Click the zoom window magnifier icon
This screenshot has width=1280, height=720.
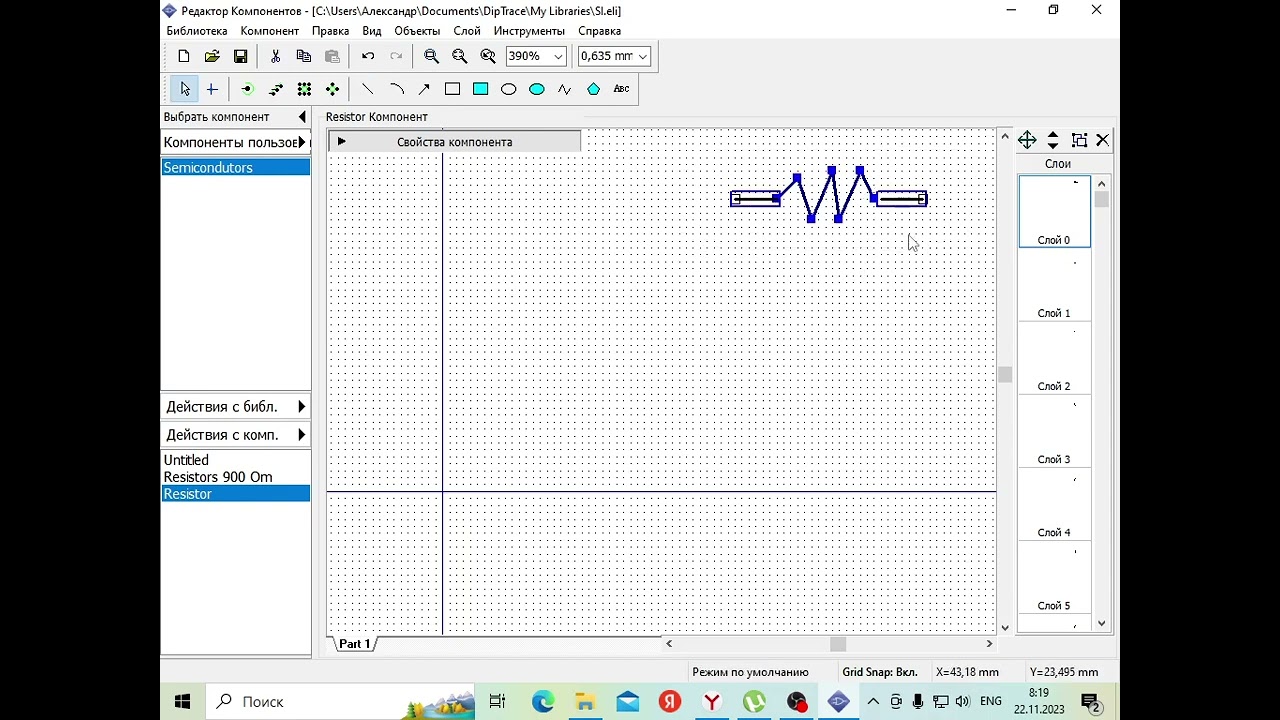point(488,57)
